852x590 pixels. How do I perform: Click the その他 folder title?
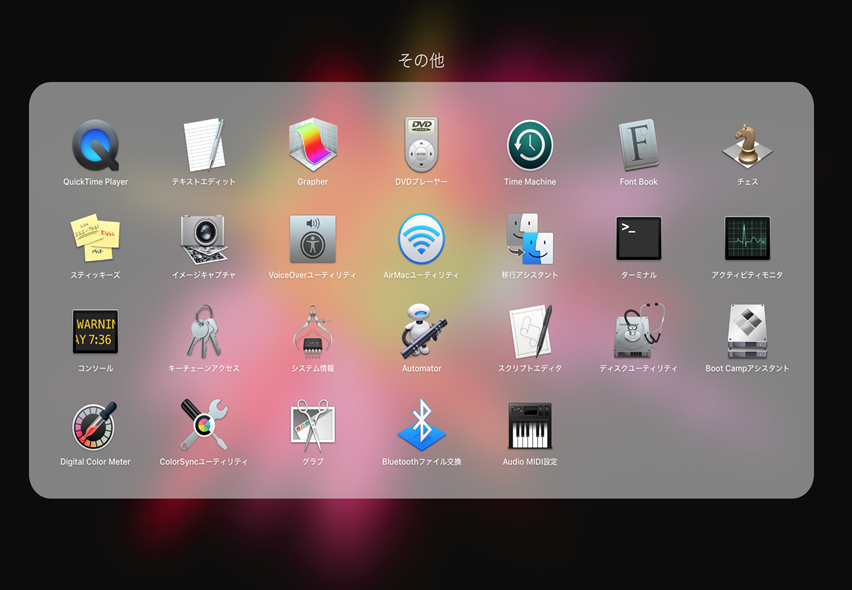pyautogui.click(x=421, y=60)
